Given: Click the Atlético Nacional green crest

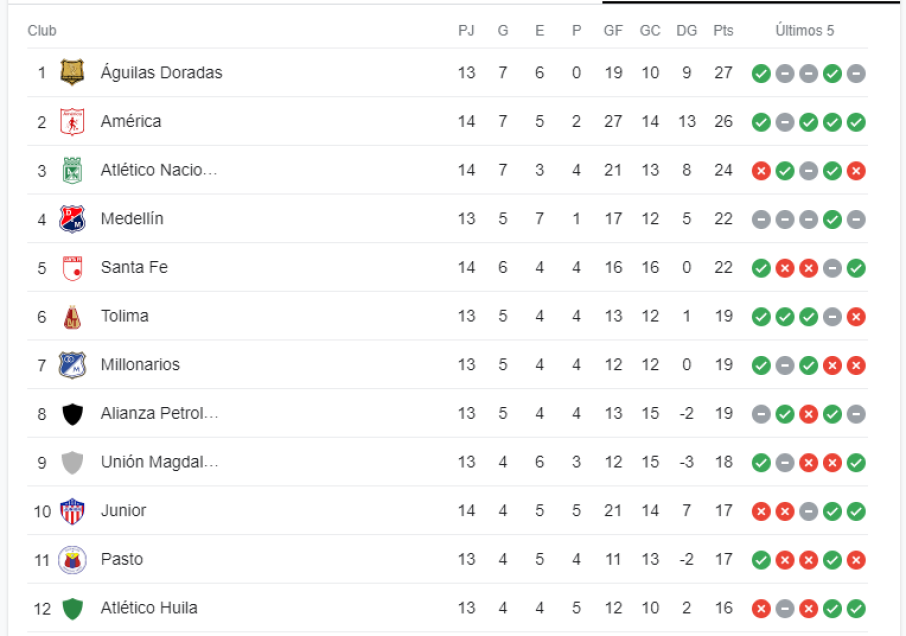Looking at the screenshot, I should click(72, 170).
